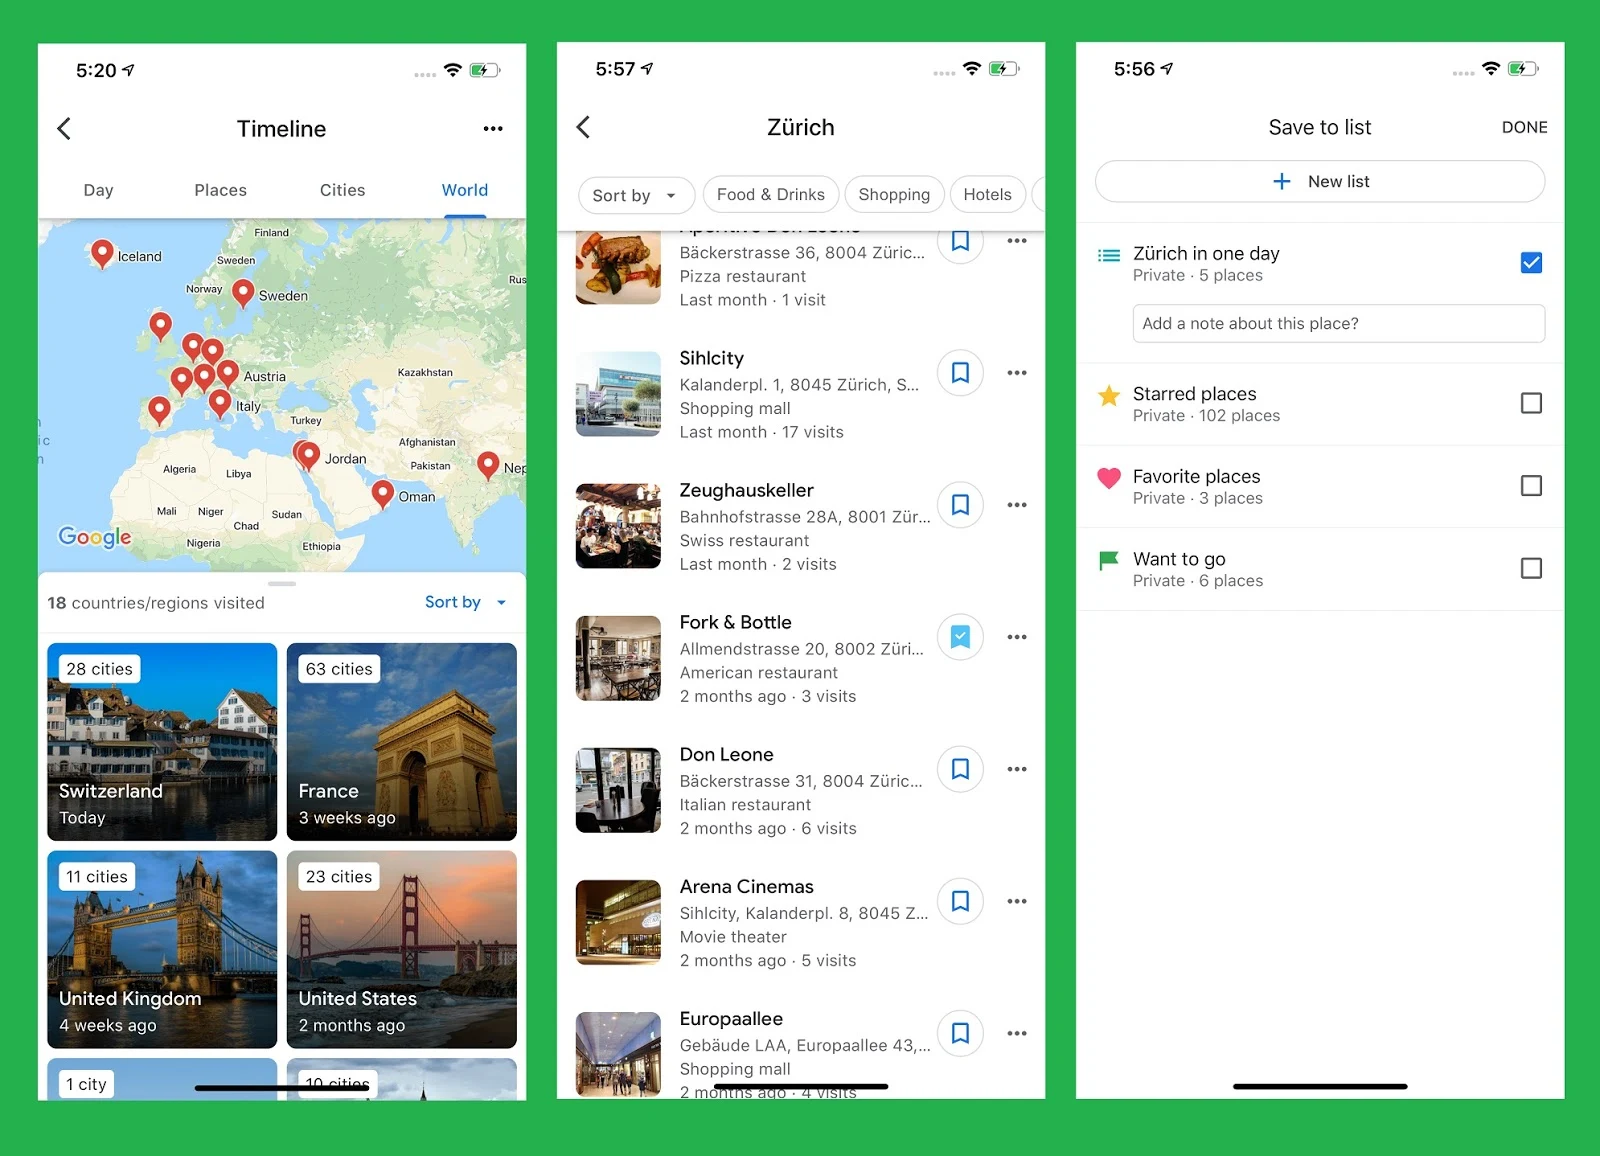Open Sort by dropdown for countries visited
This screenshot has height=1156, width=1600.
coord(466,602)
